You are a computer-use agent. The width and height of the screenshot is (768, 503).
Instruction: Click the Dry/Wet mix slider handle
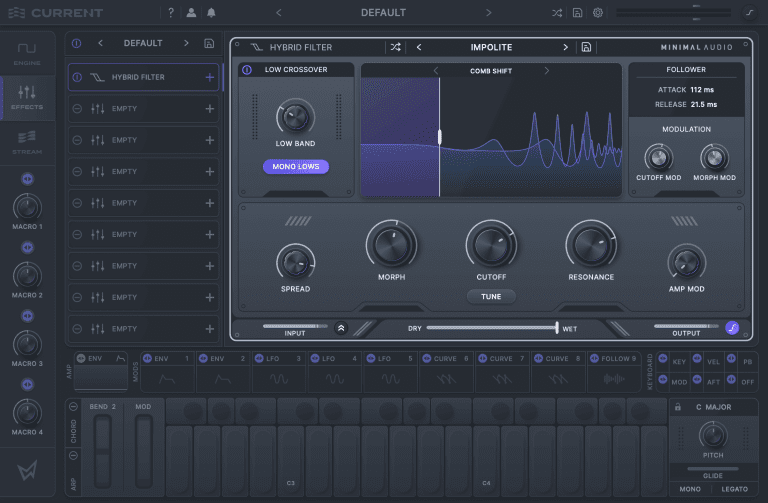point(556,328)
